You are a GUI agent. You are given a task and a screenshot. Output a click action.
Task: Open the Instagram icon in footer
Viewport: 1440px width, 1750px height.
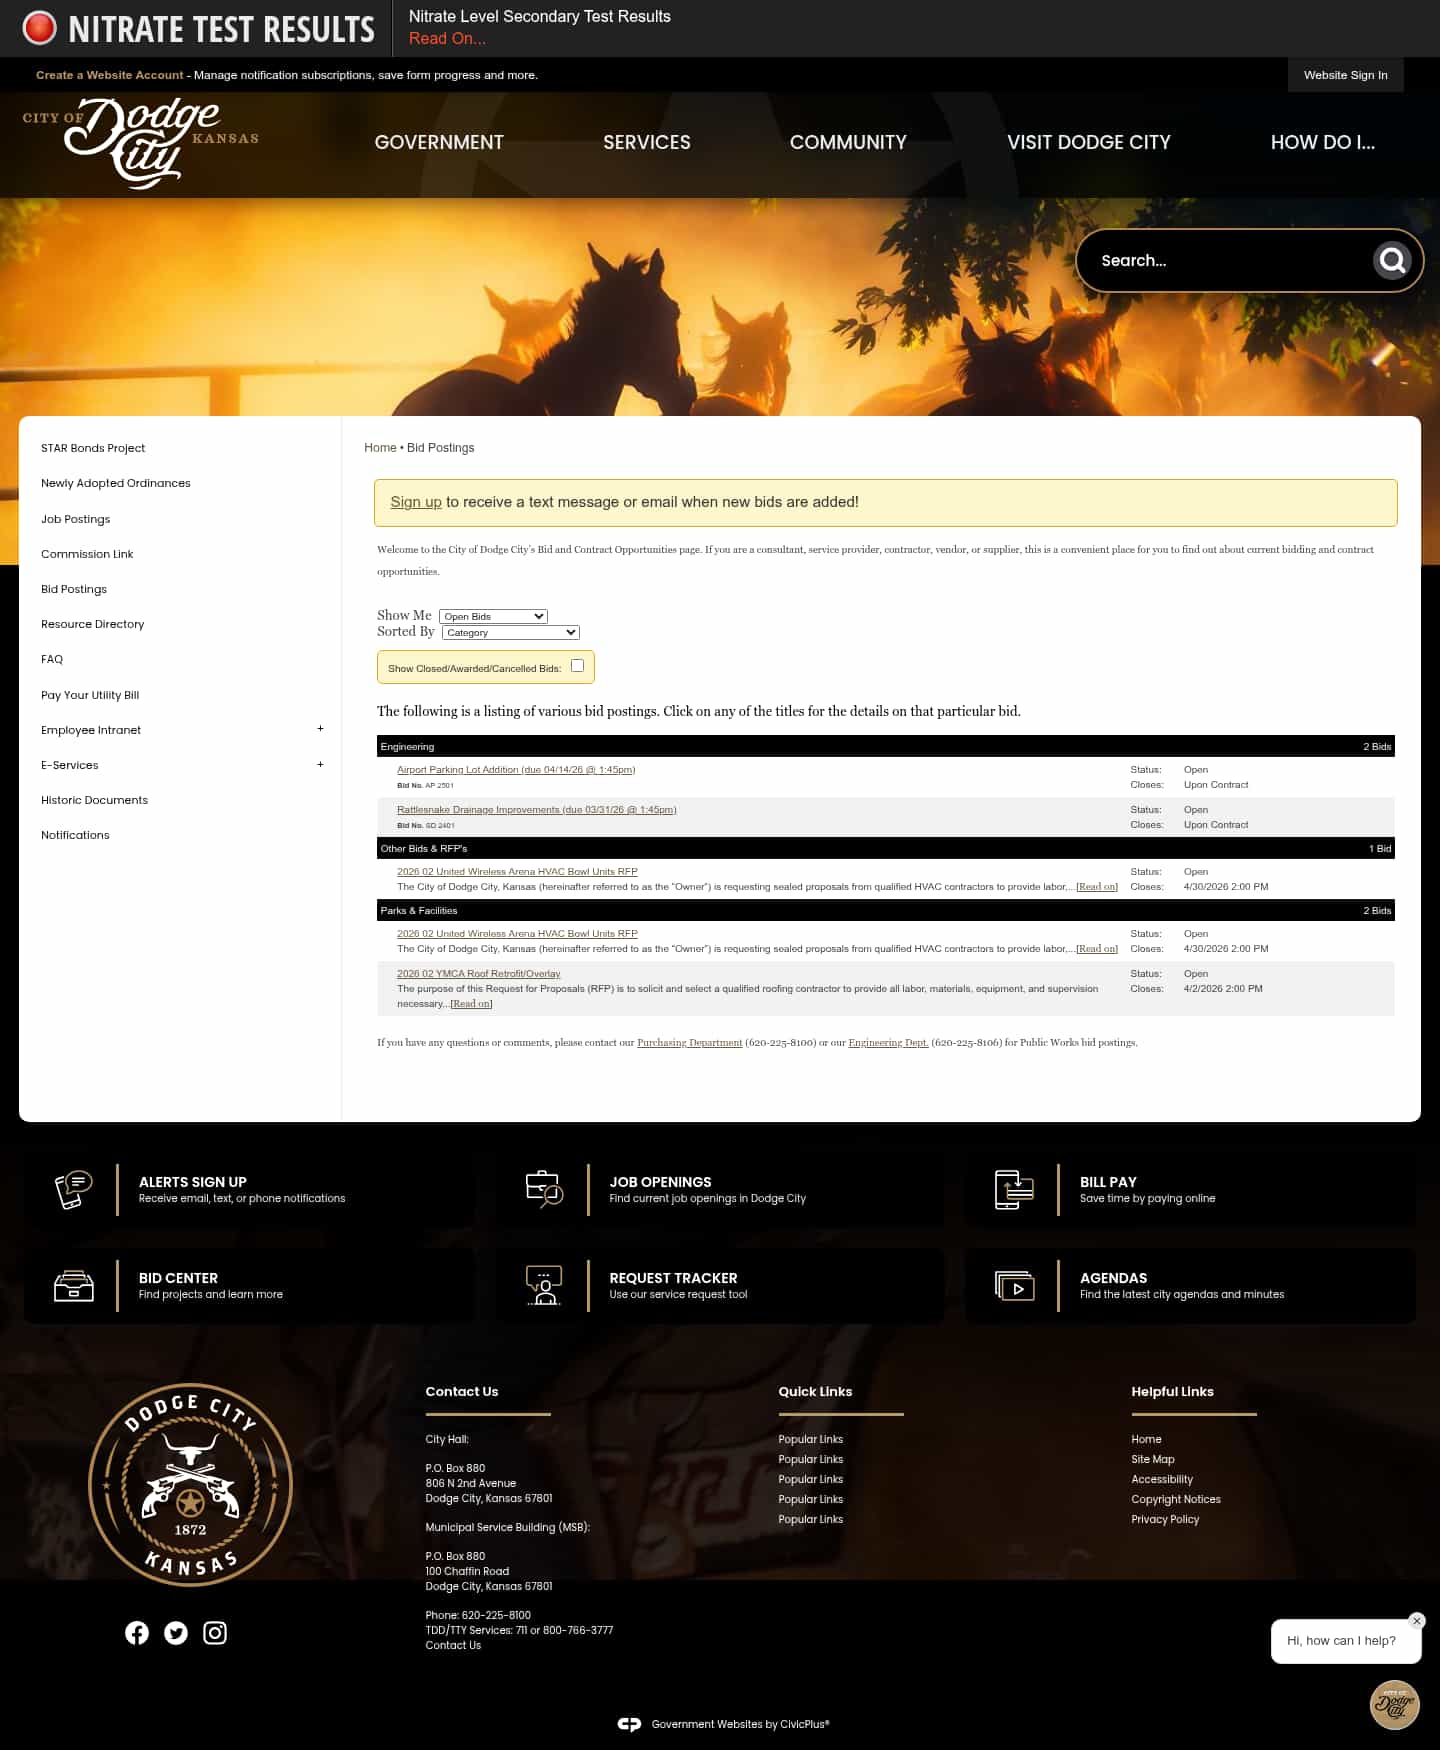point(215,1633)
